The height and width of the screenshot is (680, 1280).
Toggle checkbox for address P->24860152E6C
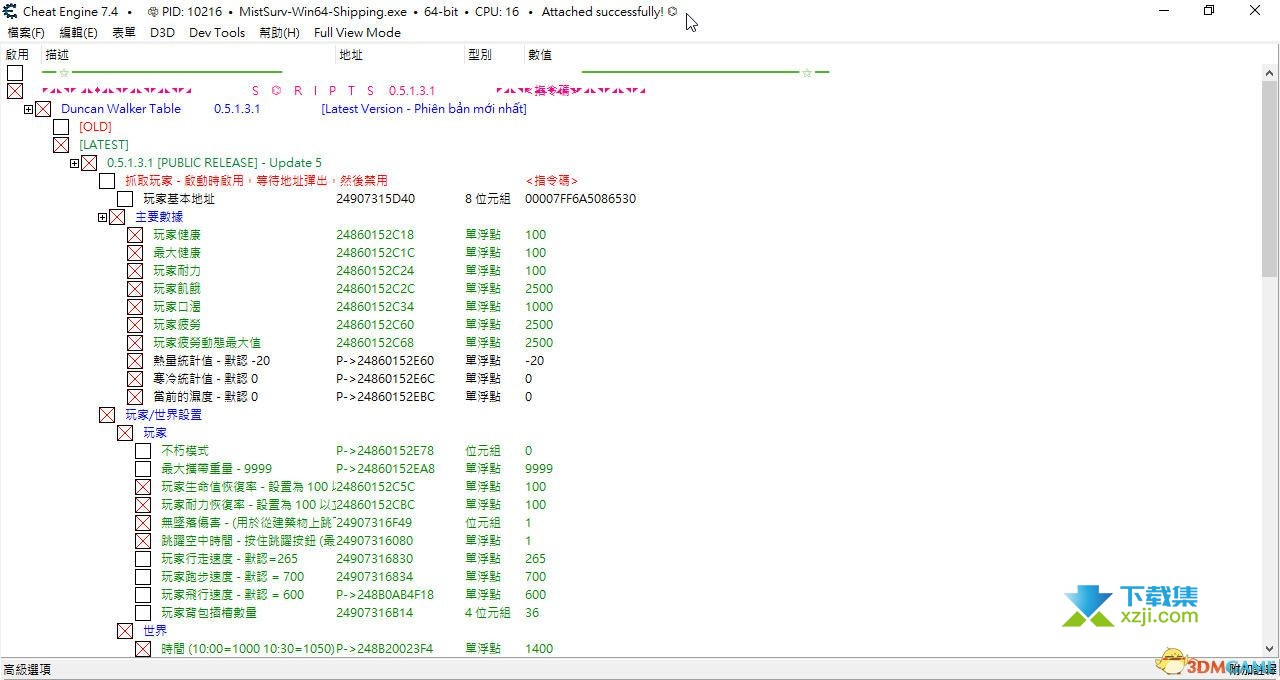(135, 379)
